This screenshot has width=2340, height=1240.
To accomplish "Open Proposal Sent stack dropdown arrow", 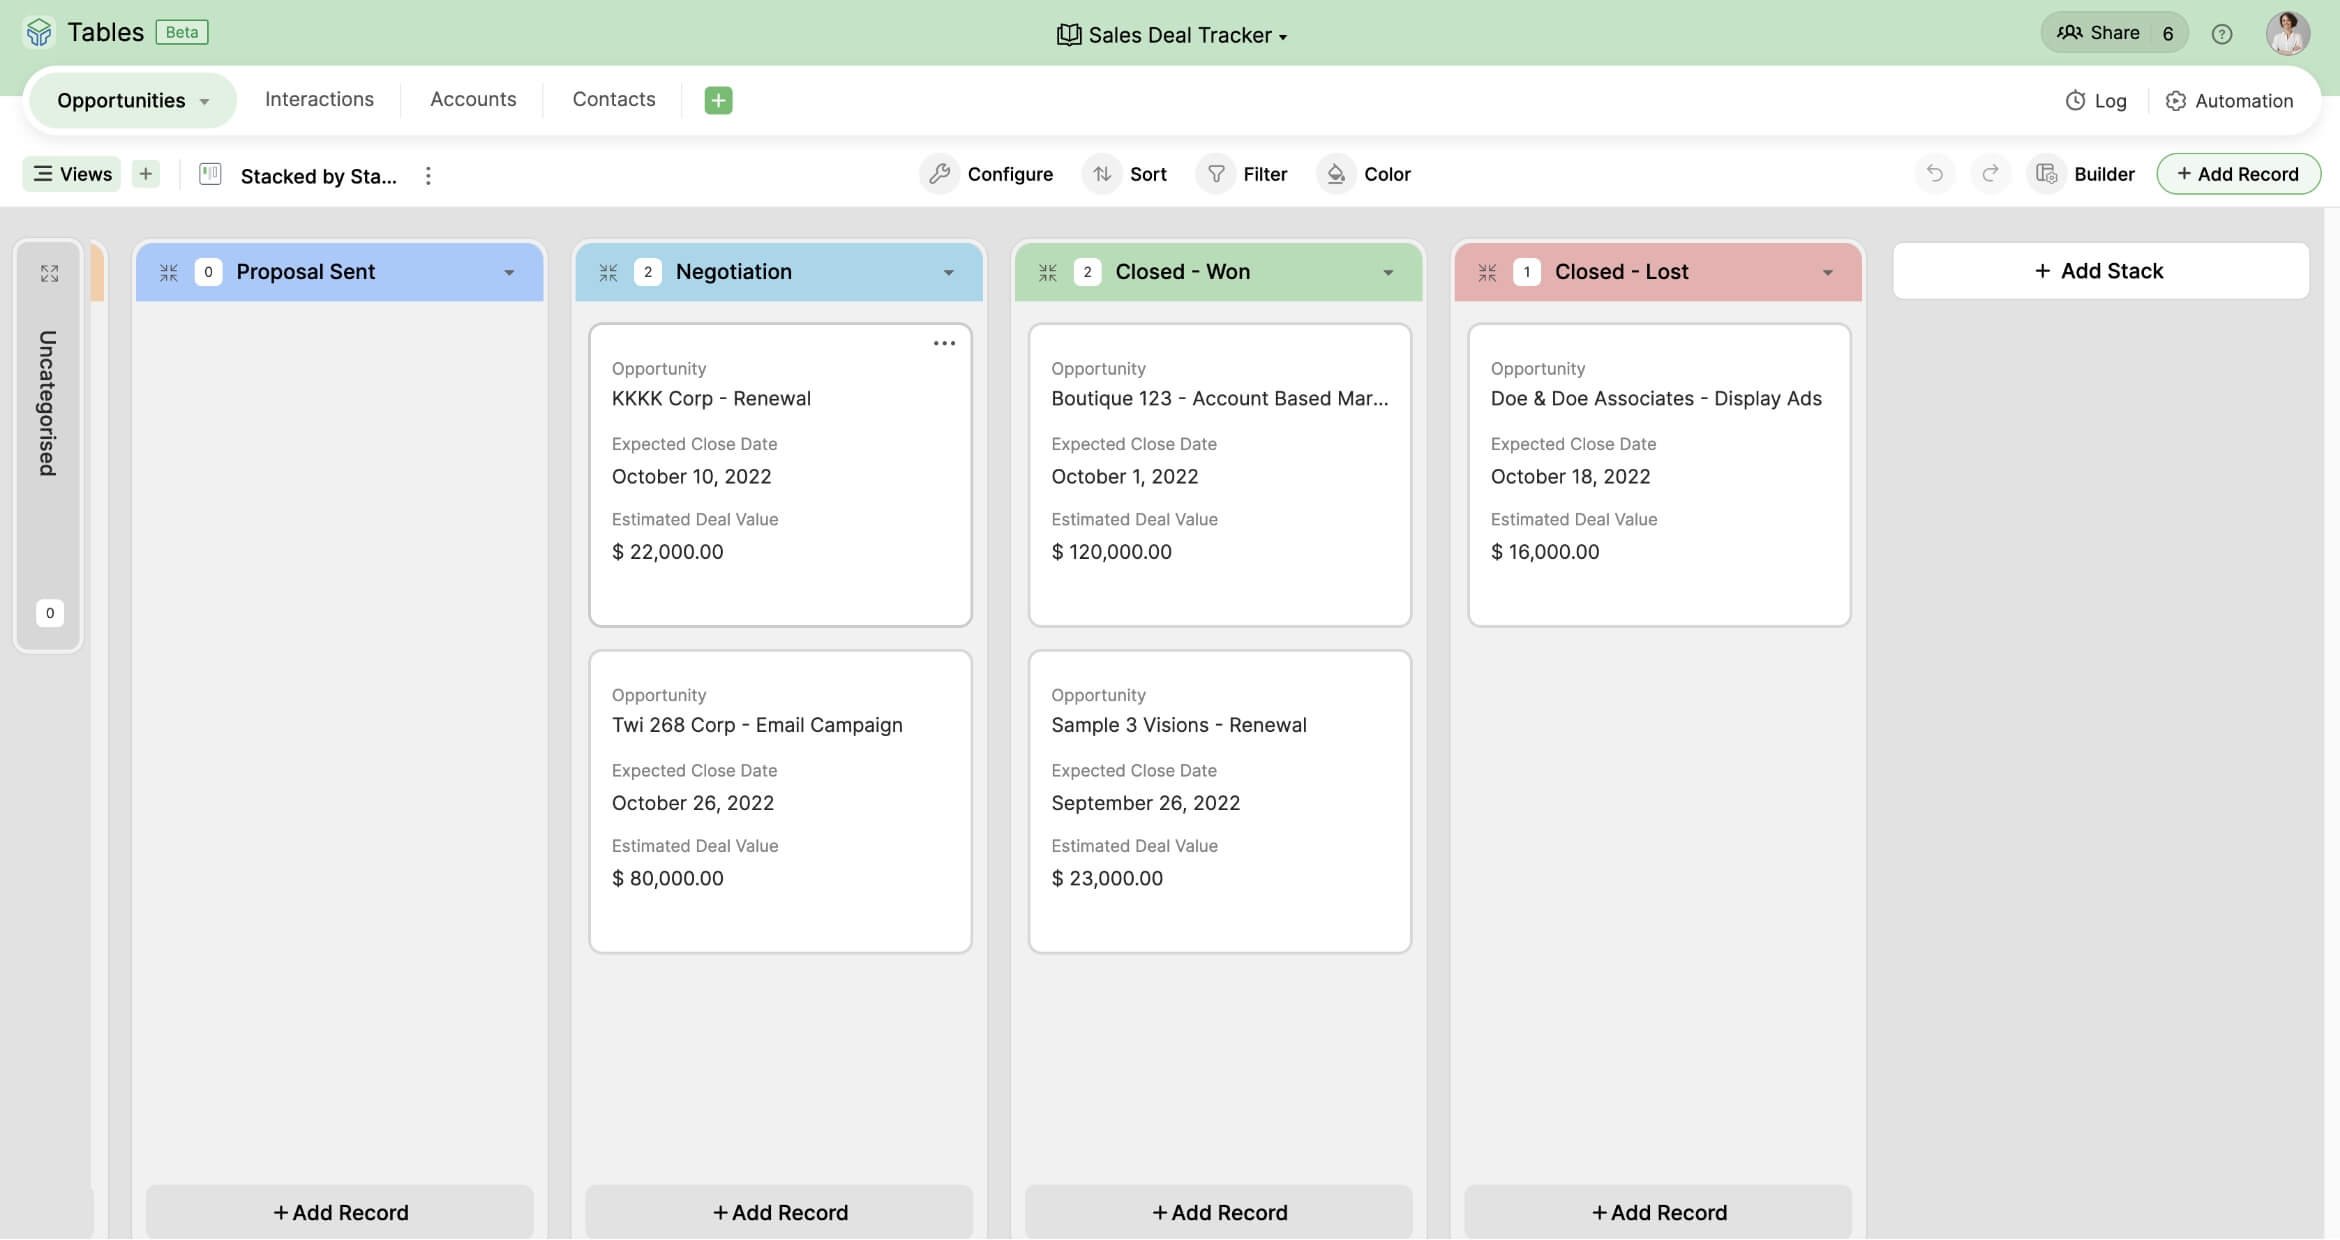I will point(509,272).
